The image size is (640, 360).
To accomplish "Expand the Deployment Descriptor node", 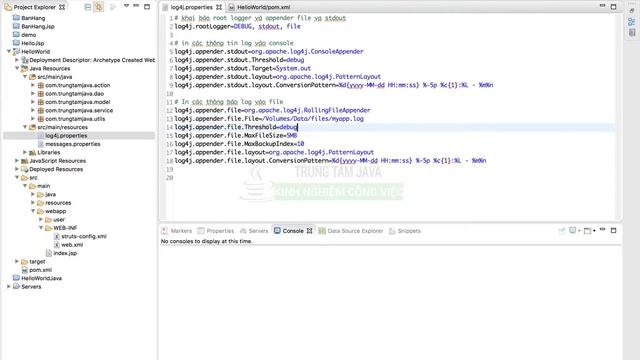I will click(x=17, y=60).
